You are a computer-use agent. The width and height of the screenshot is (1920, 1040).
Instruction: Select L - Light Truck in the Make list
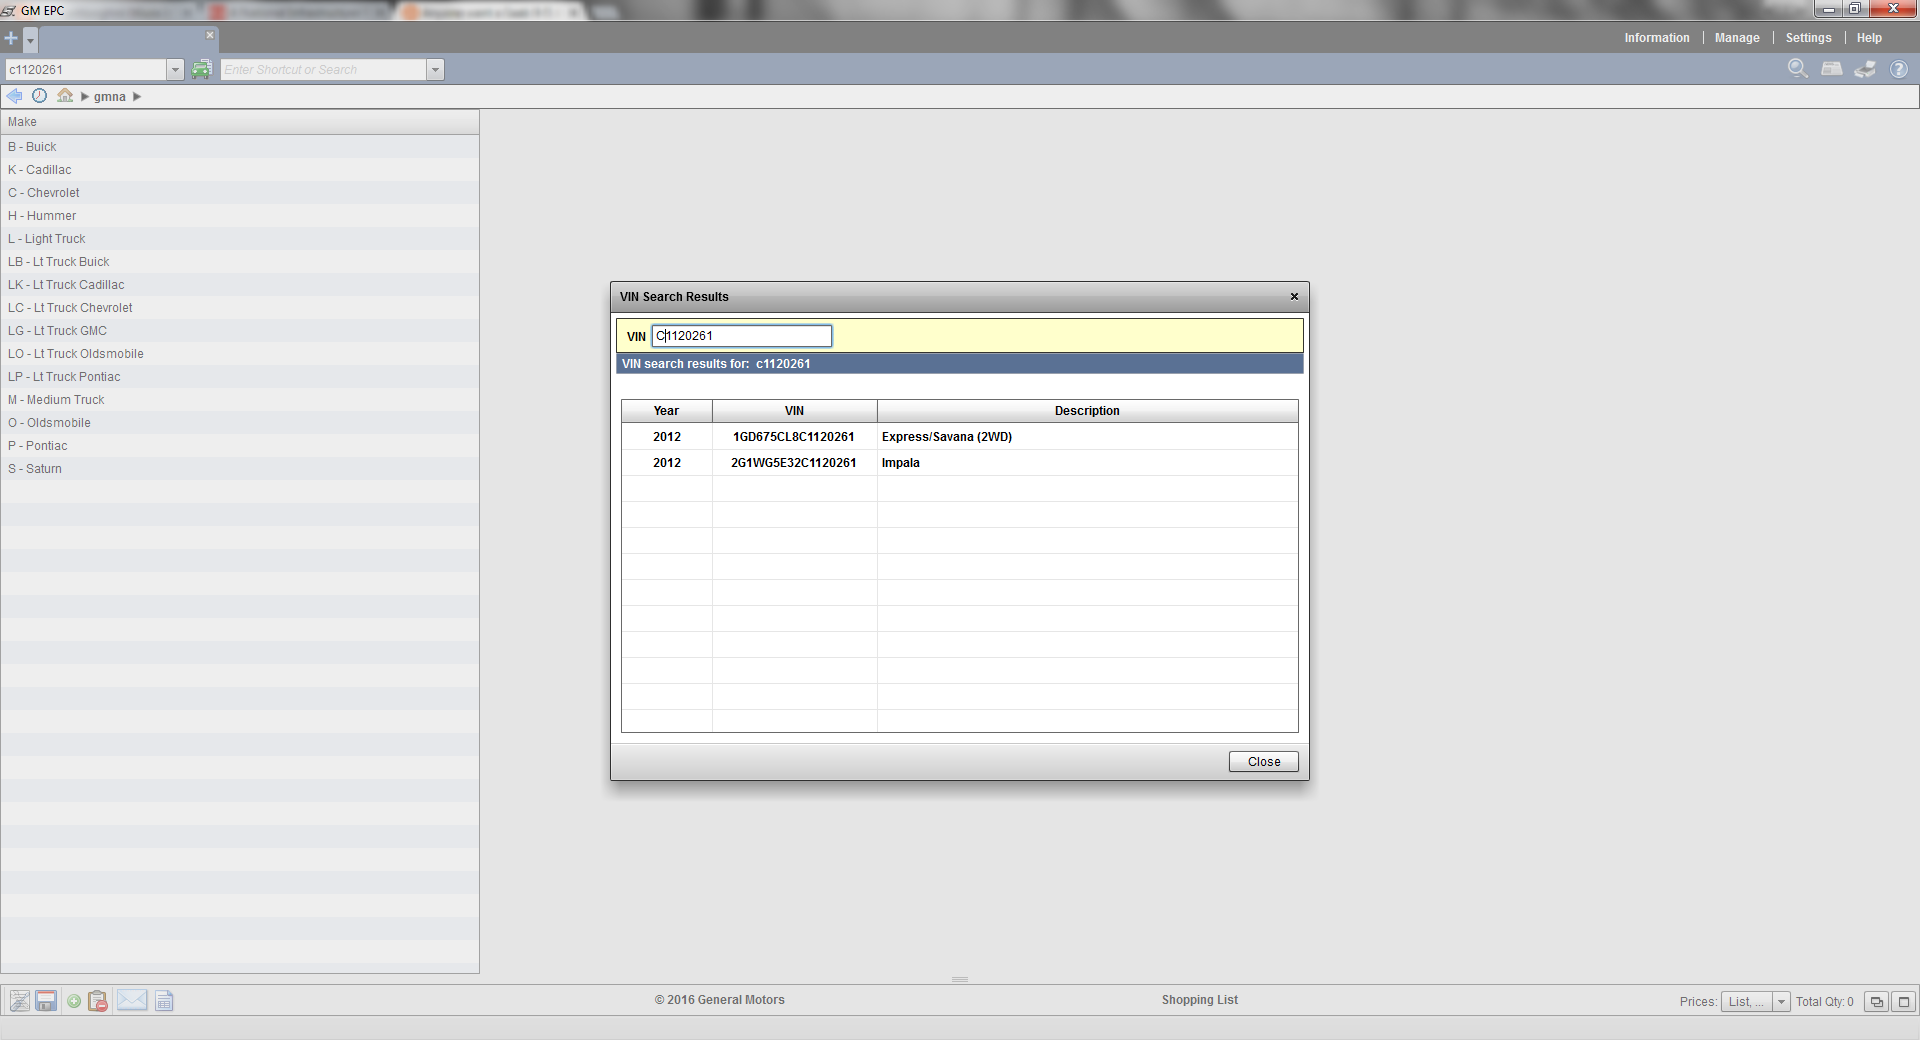pos(240,239)
